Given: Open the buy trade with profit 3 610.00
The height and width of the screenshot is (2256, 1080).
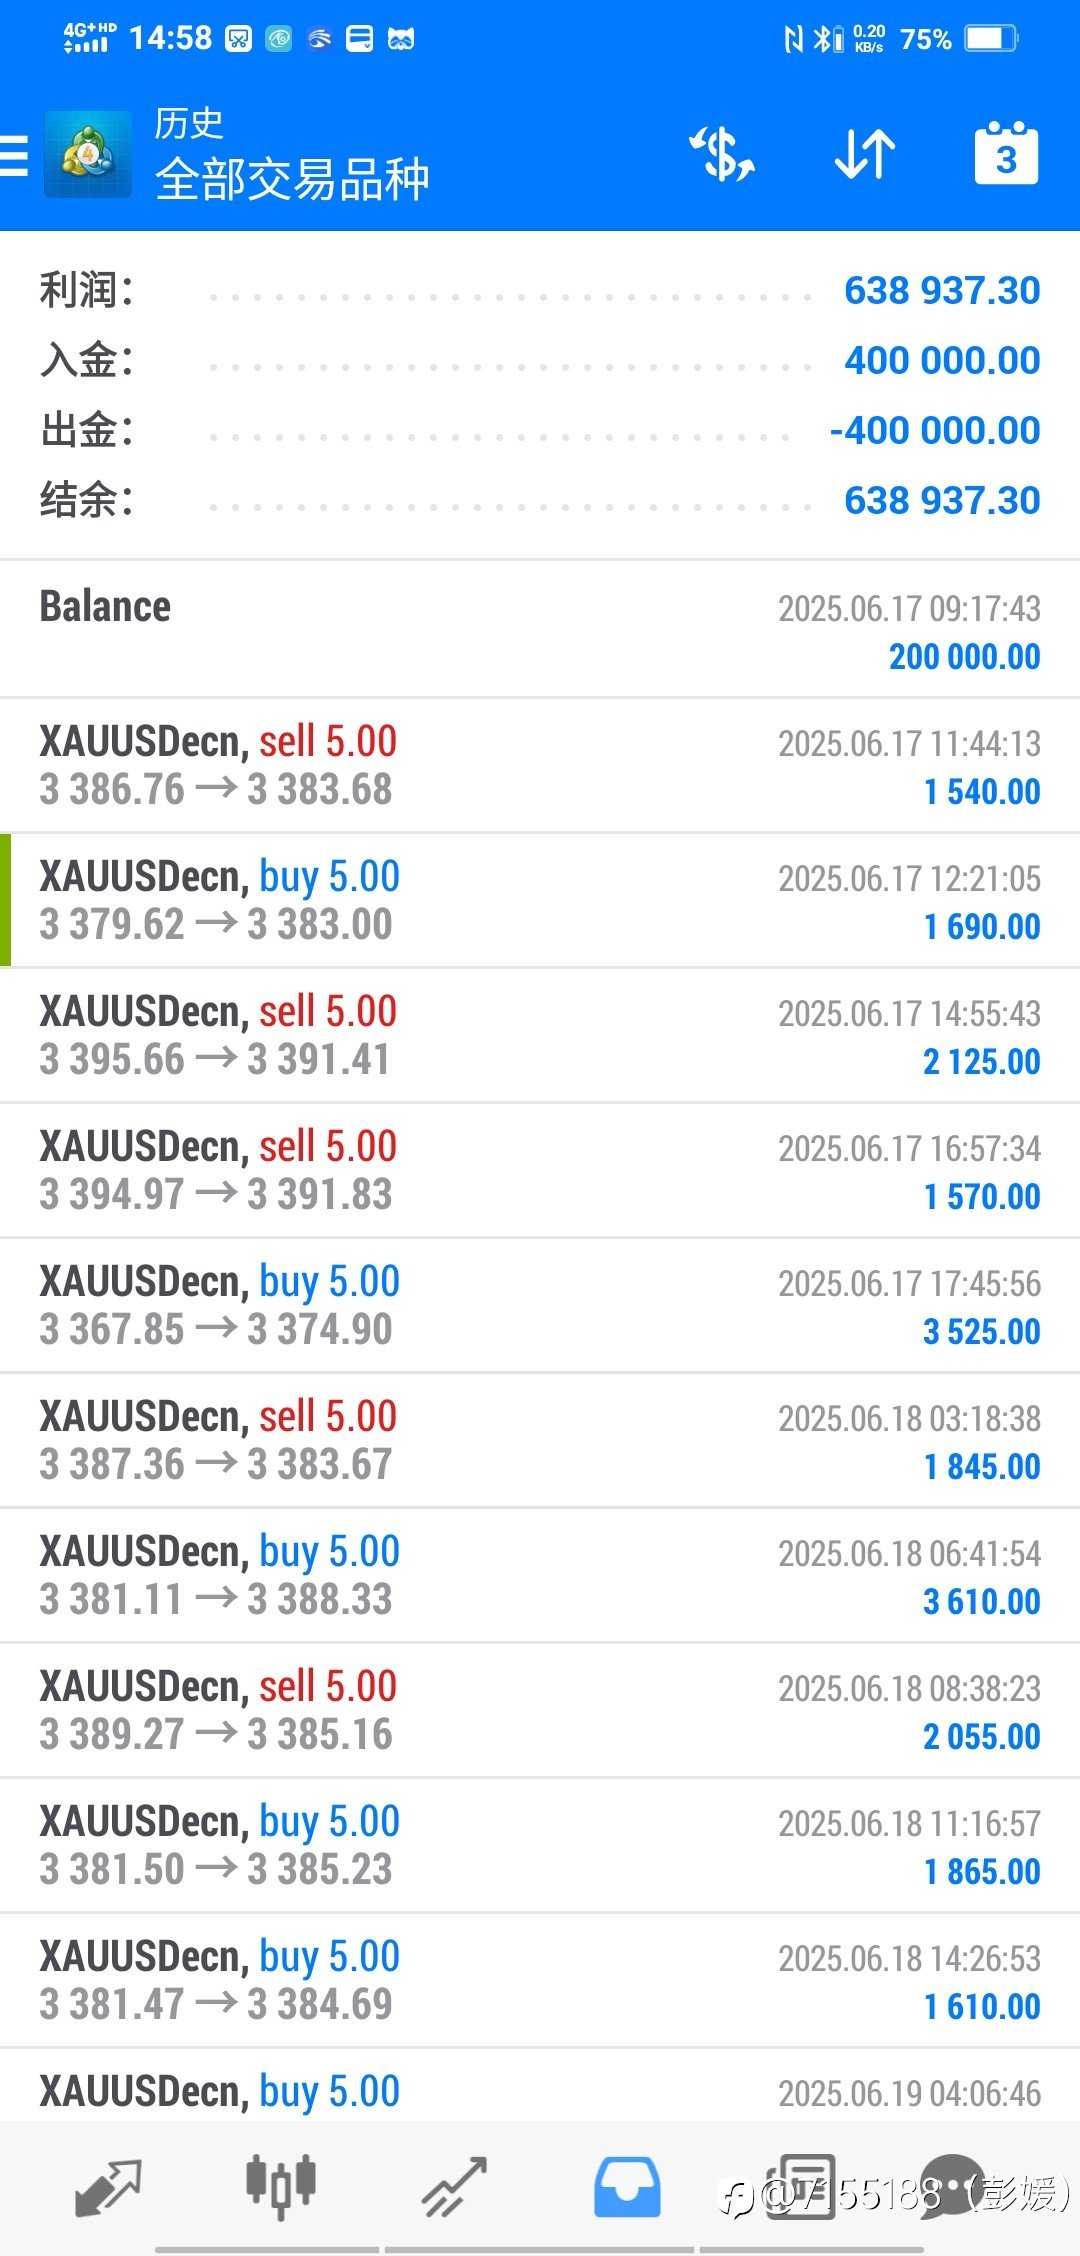Looking at the screenshot, I should [540, 1575].
